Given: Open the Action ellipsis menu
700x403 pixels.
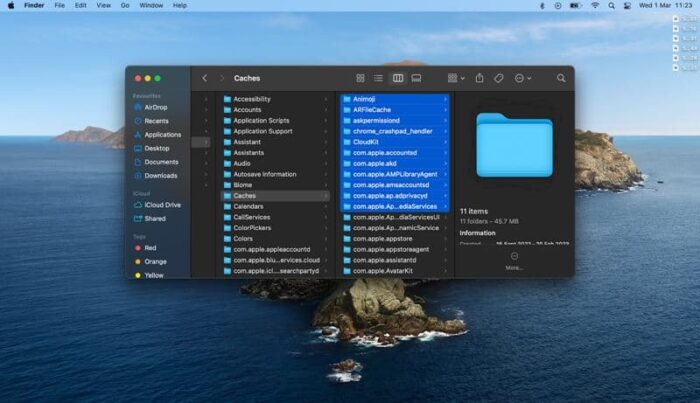Looking at the screenshot, I should [x=523, y=78].
